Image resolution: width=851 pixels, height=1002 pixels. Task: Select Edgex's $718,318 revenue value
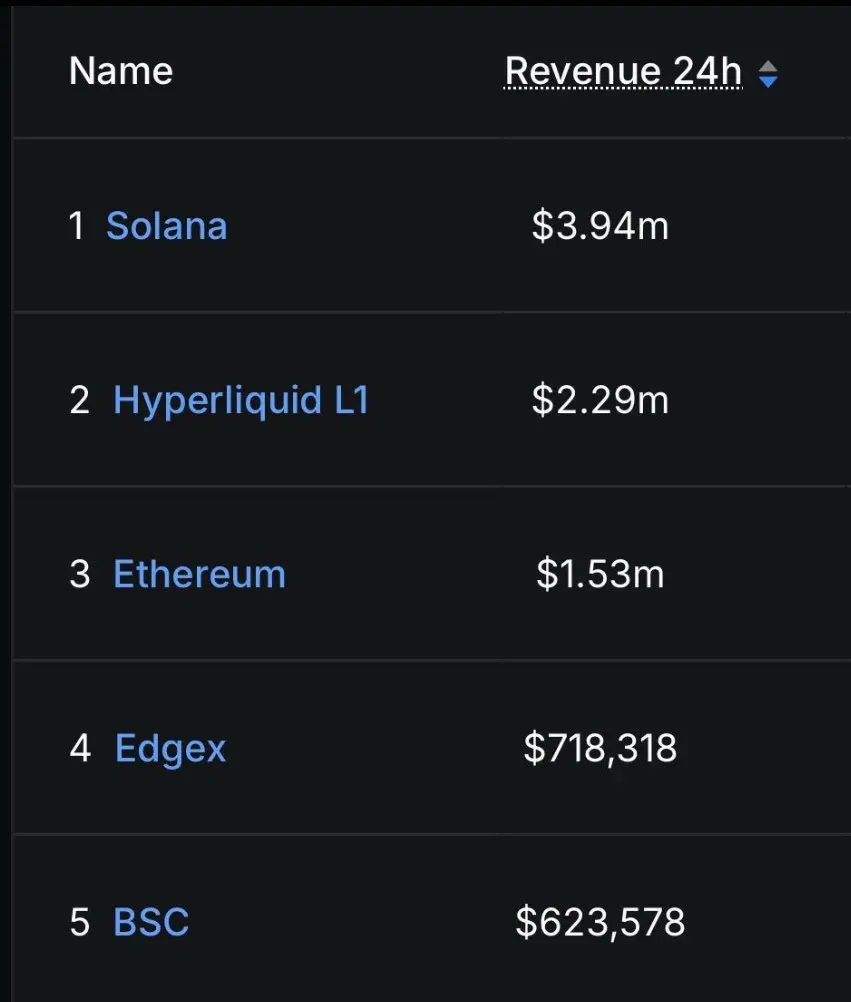pyautogui.click(x=600, y=748)
